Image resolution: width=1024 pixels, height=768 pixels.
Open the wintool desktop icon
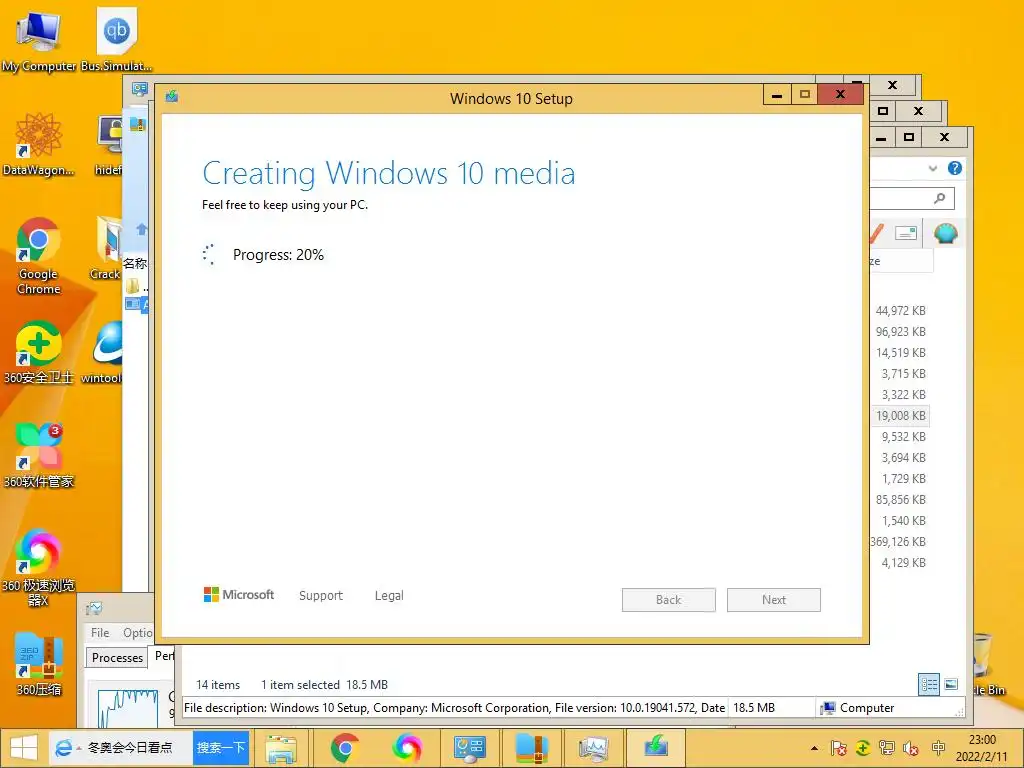point(103,353)
